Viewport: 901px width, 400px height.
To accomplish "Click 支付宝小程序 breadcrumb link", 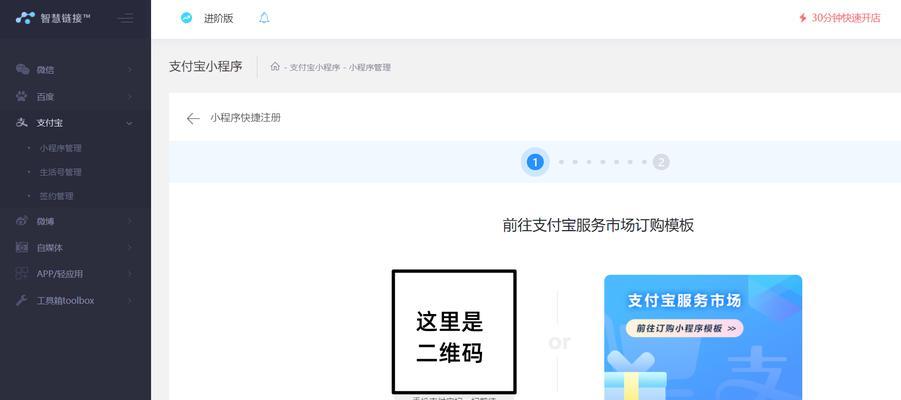I will 315,67.
